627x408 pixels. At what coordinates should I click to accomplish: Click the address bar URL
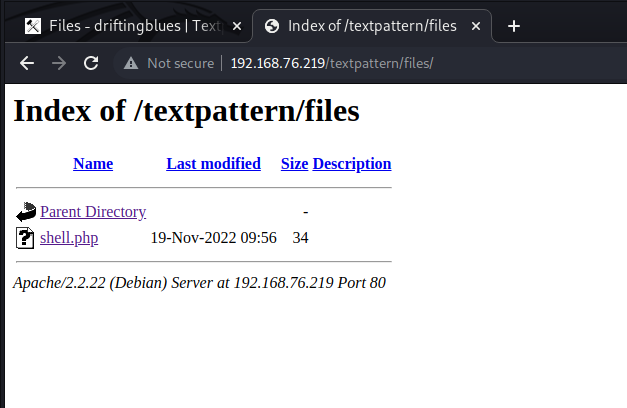click(332, 63)
